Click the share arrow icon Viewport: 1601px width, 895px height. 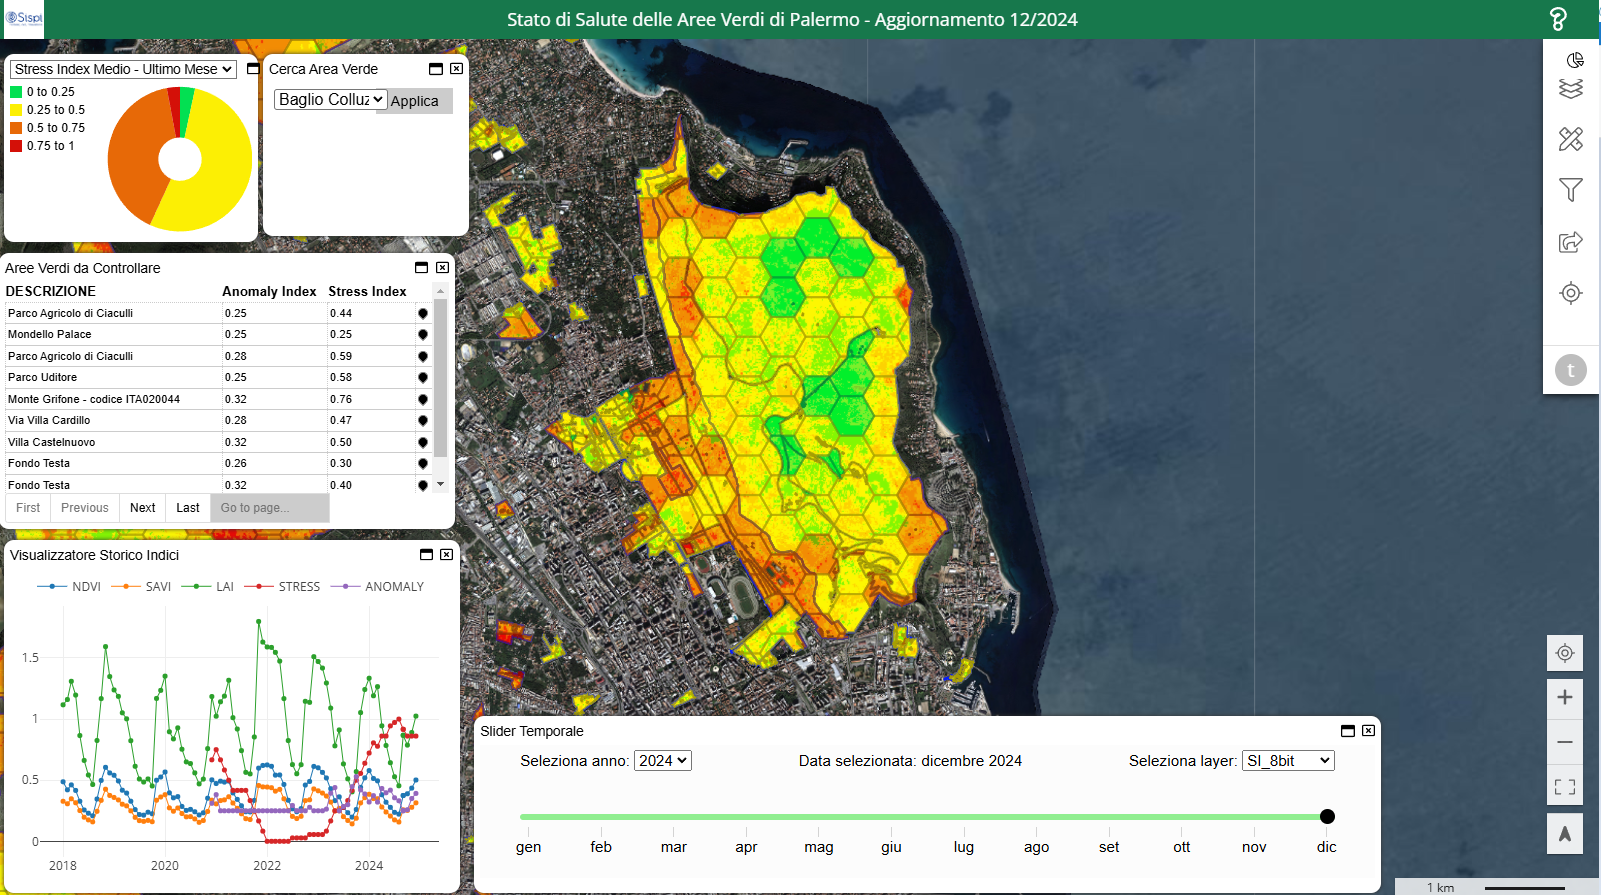click(x=1570, y=242)
